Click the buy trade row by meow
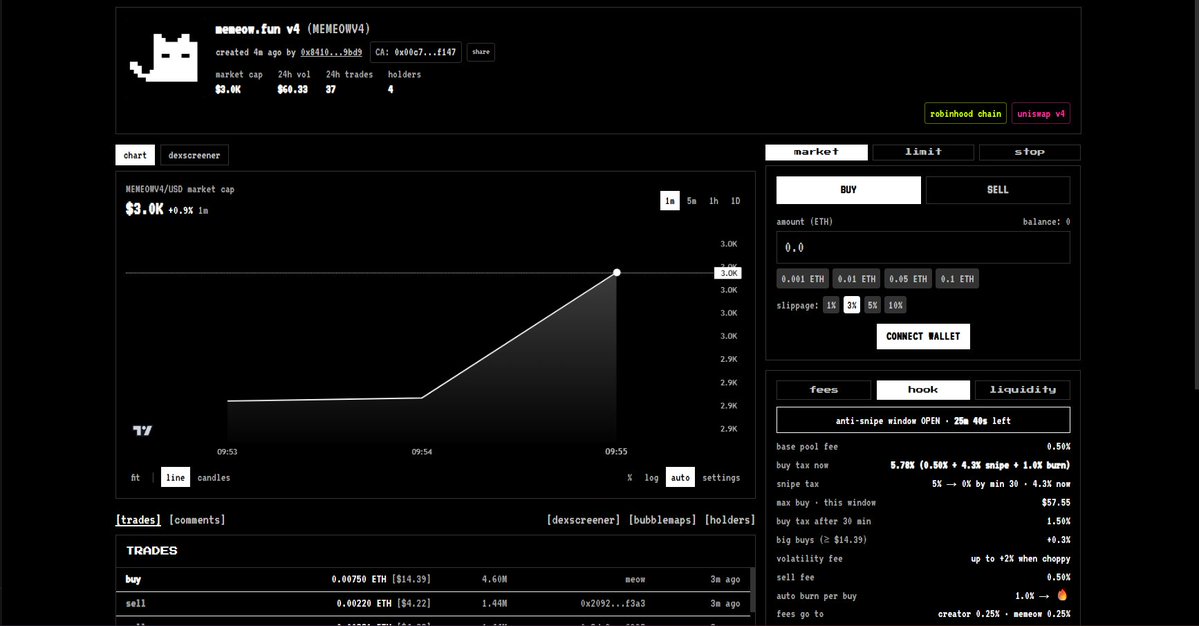1199x626 pixels. pos(433,579)
